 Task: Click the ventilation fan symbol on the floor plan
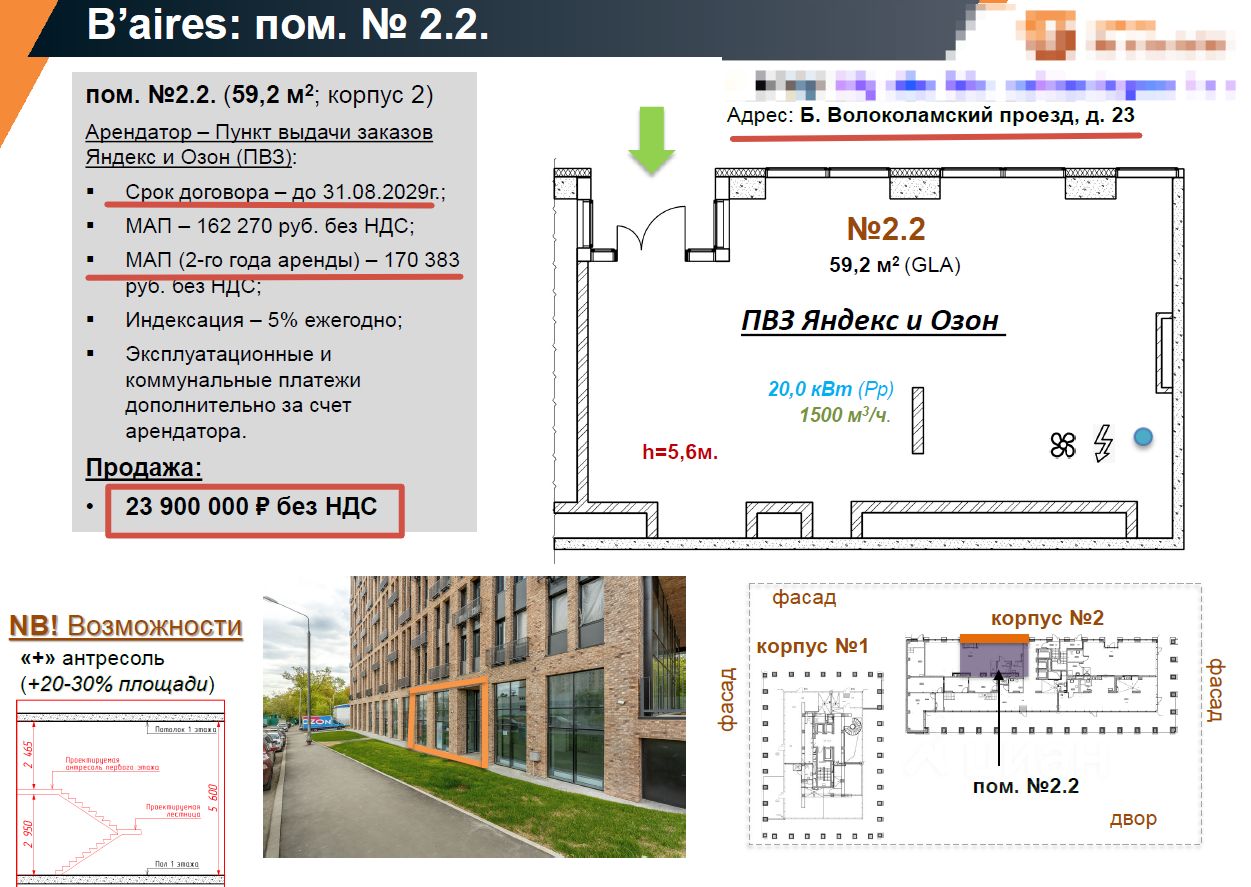click(x=1063, y=445)
